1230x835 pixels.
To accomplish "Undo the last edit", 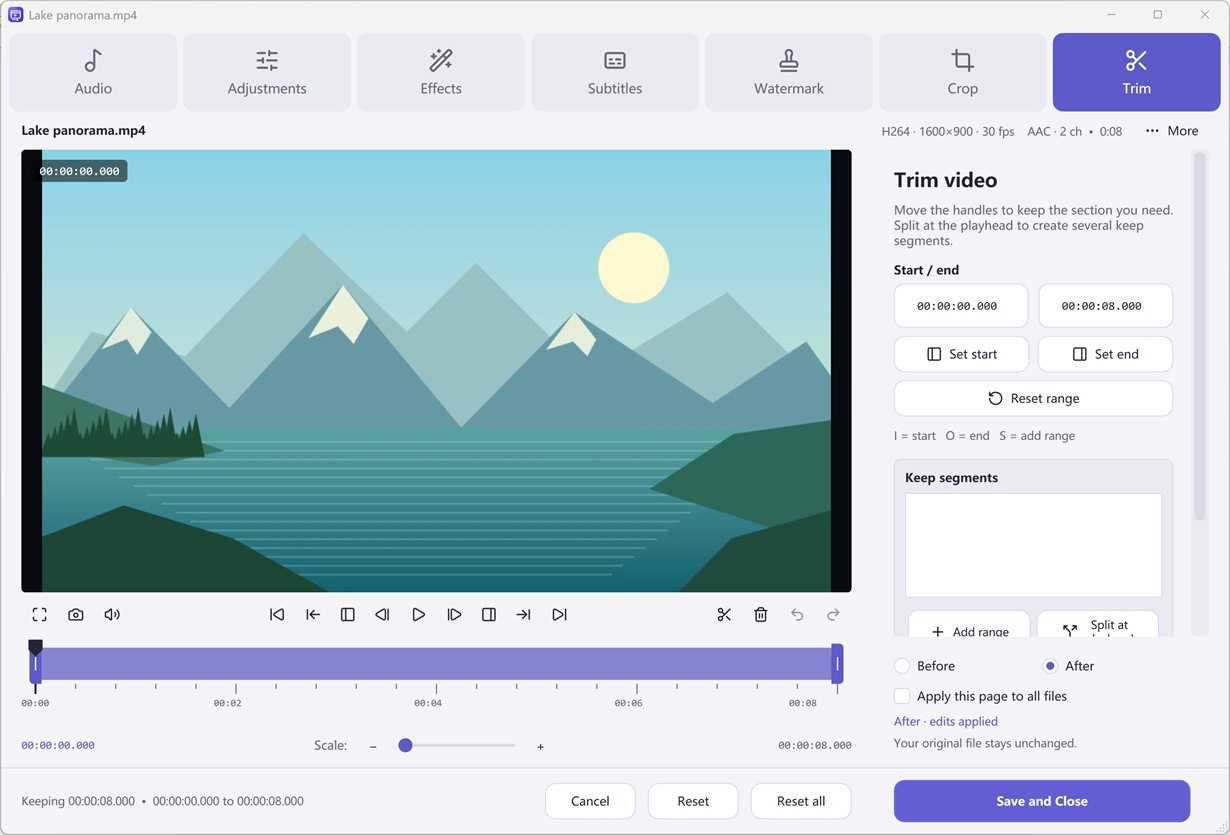I will click(x=797, y=615).
